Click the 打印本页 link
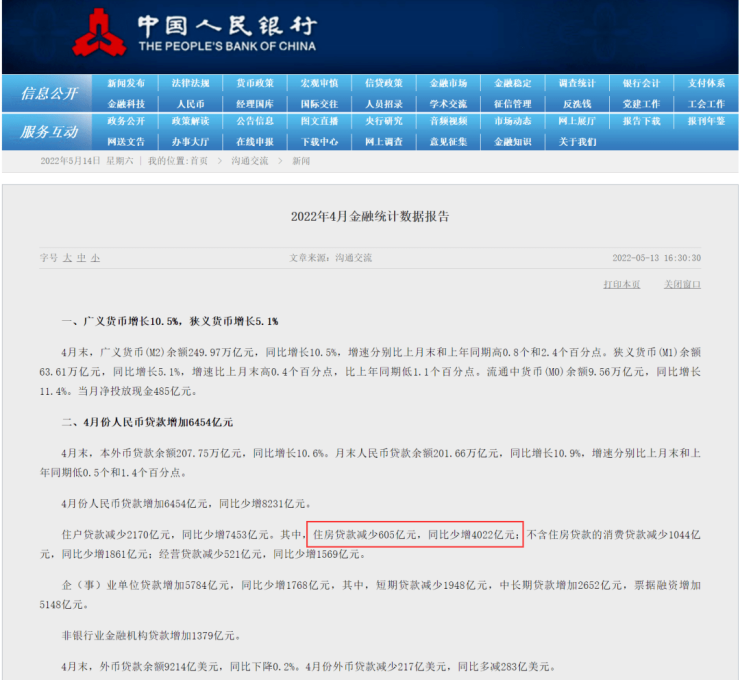Screen dimensions: 740x680 pyautogui.click(x=622, y=284)
